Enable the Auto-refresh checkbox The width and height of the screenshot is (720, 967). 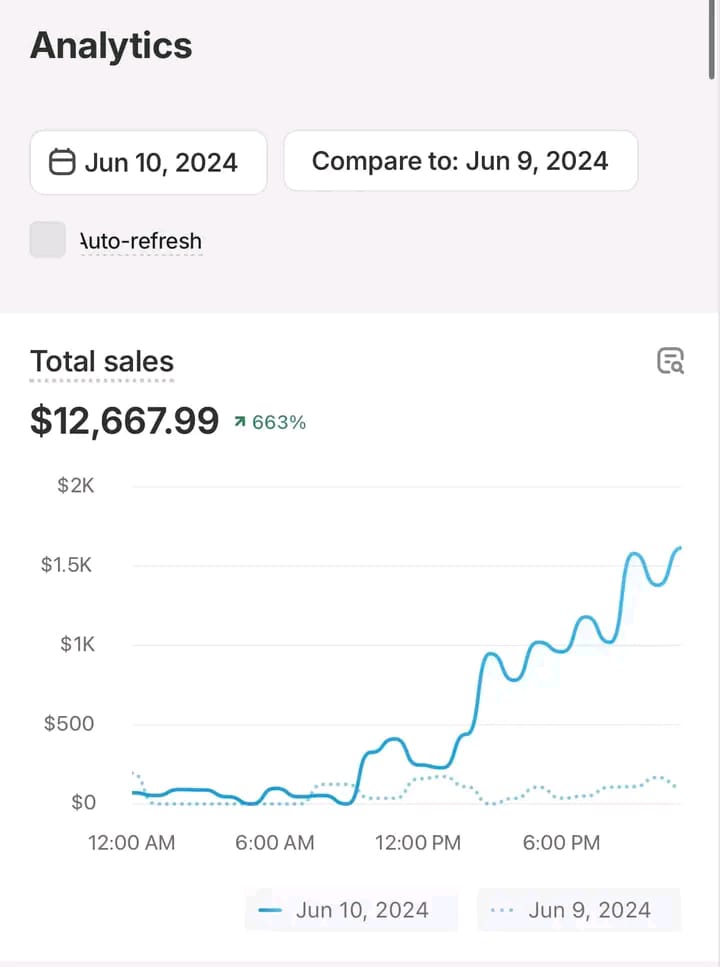tap(48, 240)
